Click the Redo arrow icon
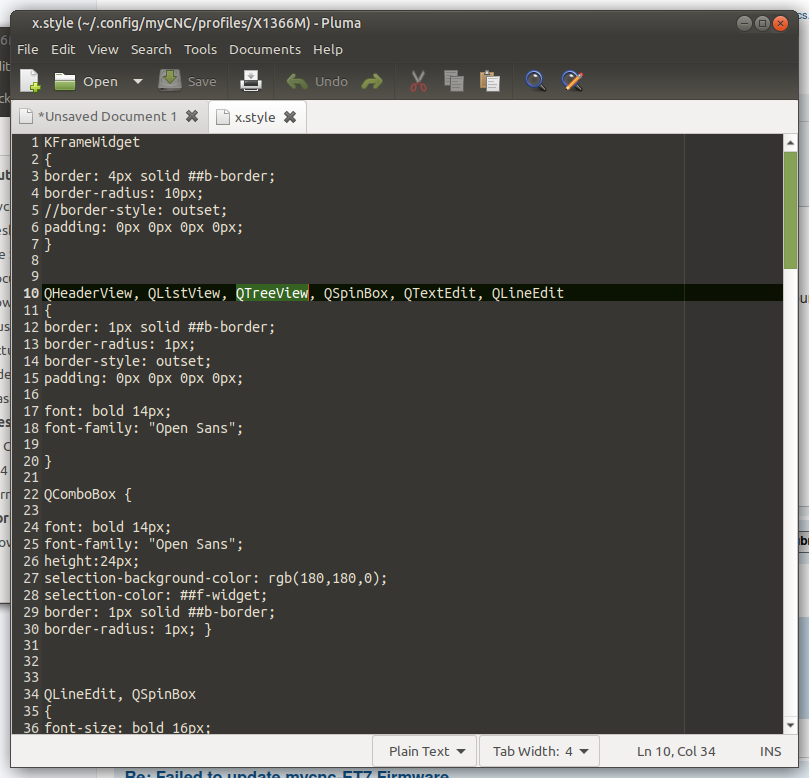Image resolution: width=809 pixels, height=778 pixels. click(372, 81)
